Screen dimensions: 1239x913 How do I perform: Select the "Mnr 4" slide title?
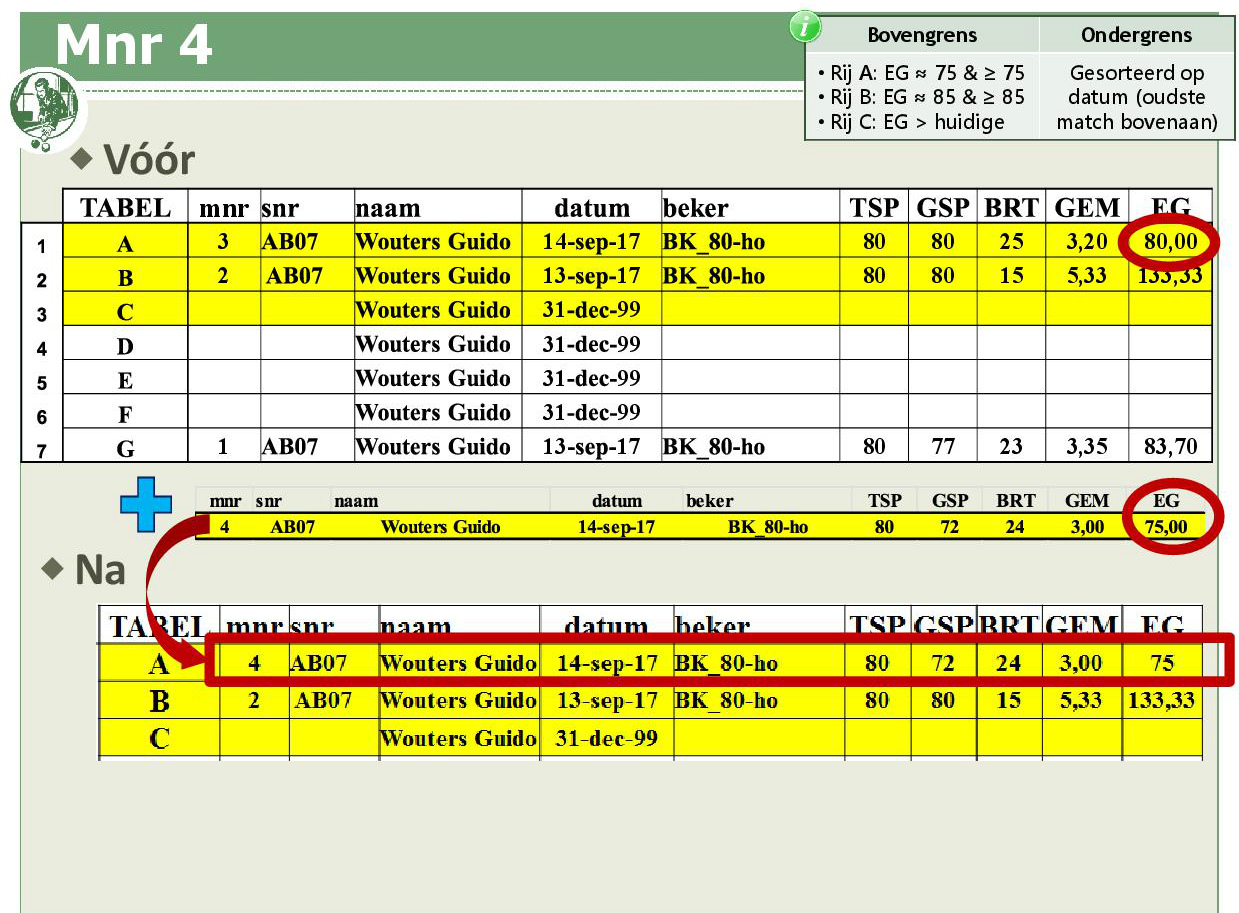(x=134, y=45)
